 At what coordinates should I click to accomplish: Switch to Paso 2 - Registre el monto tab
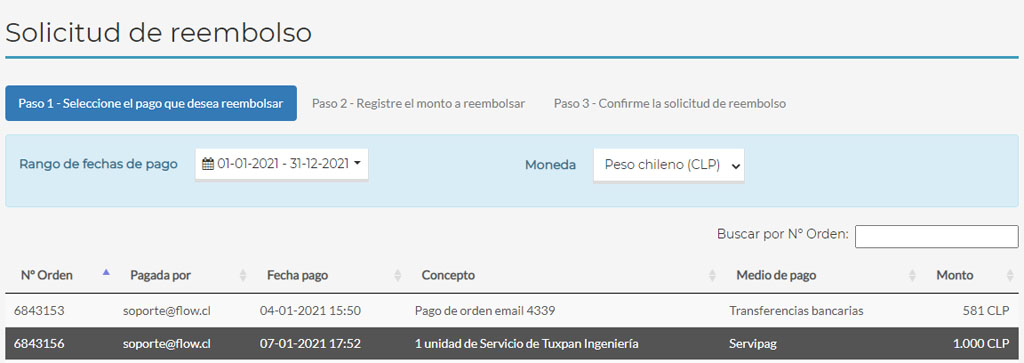tap(419, 103)
